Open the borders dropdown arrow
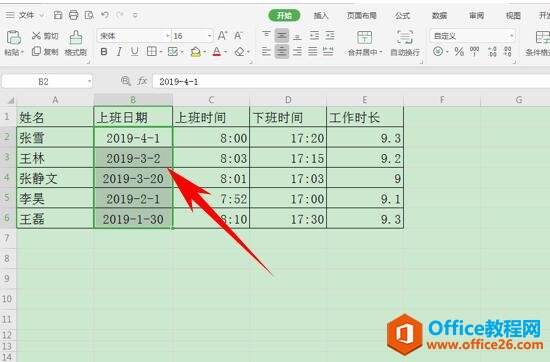This screenshot has height=362, width=550. 161,52
